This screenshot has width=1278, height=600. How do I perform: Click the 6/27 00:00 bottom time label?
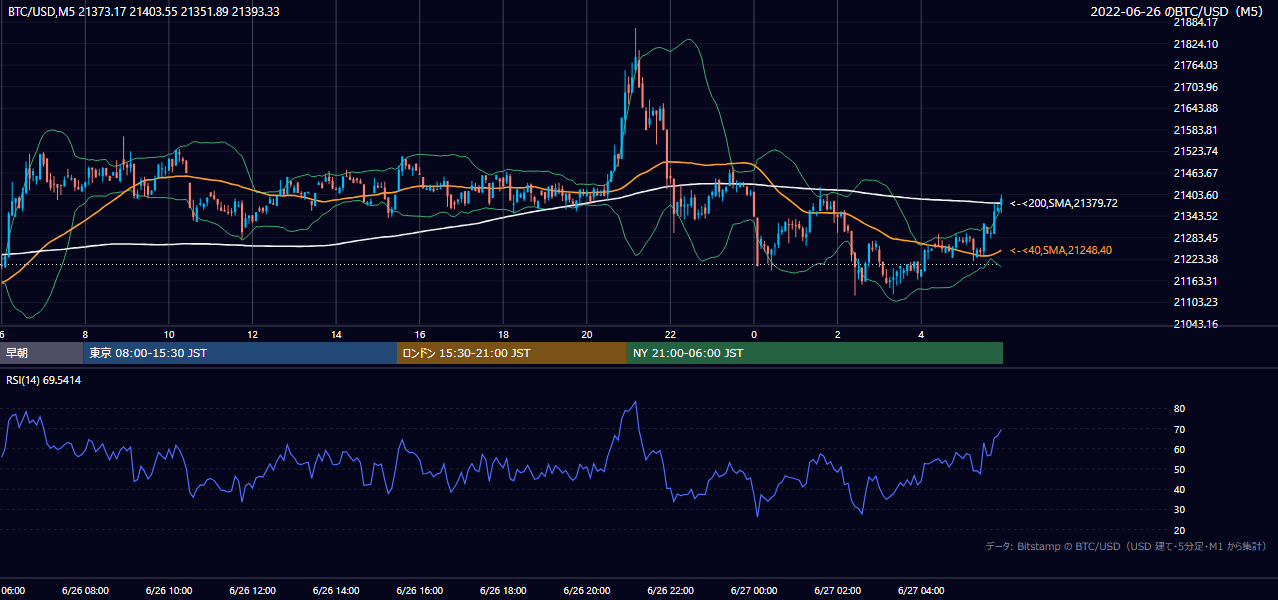(x=754, y=591)
